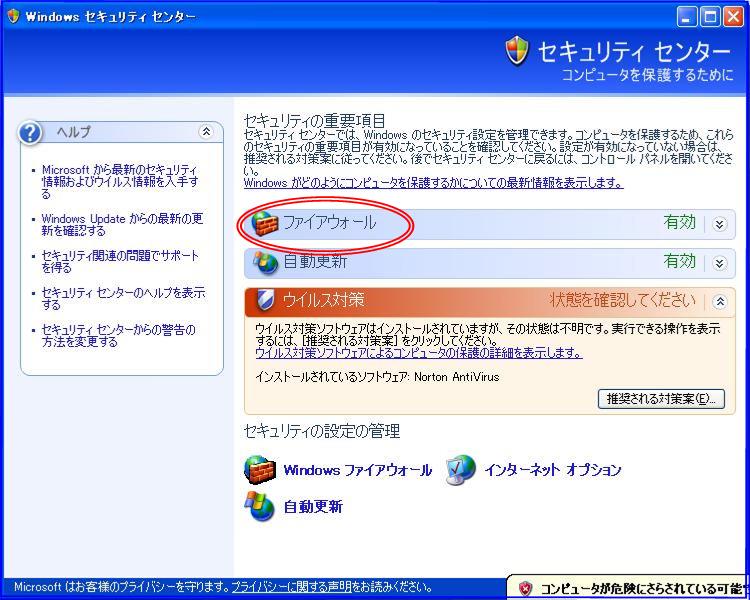Open help link セキュリティ センターのヘルプを表示する
This screenshot has height=600, width=750.
(x=123, y=299)
